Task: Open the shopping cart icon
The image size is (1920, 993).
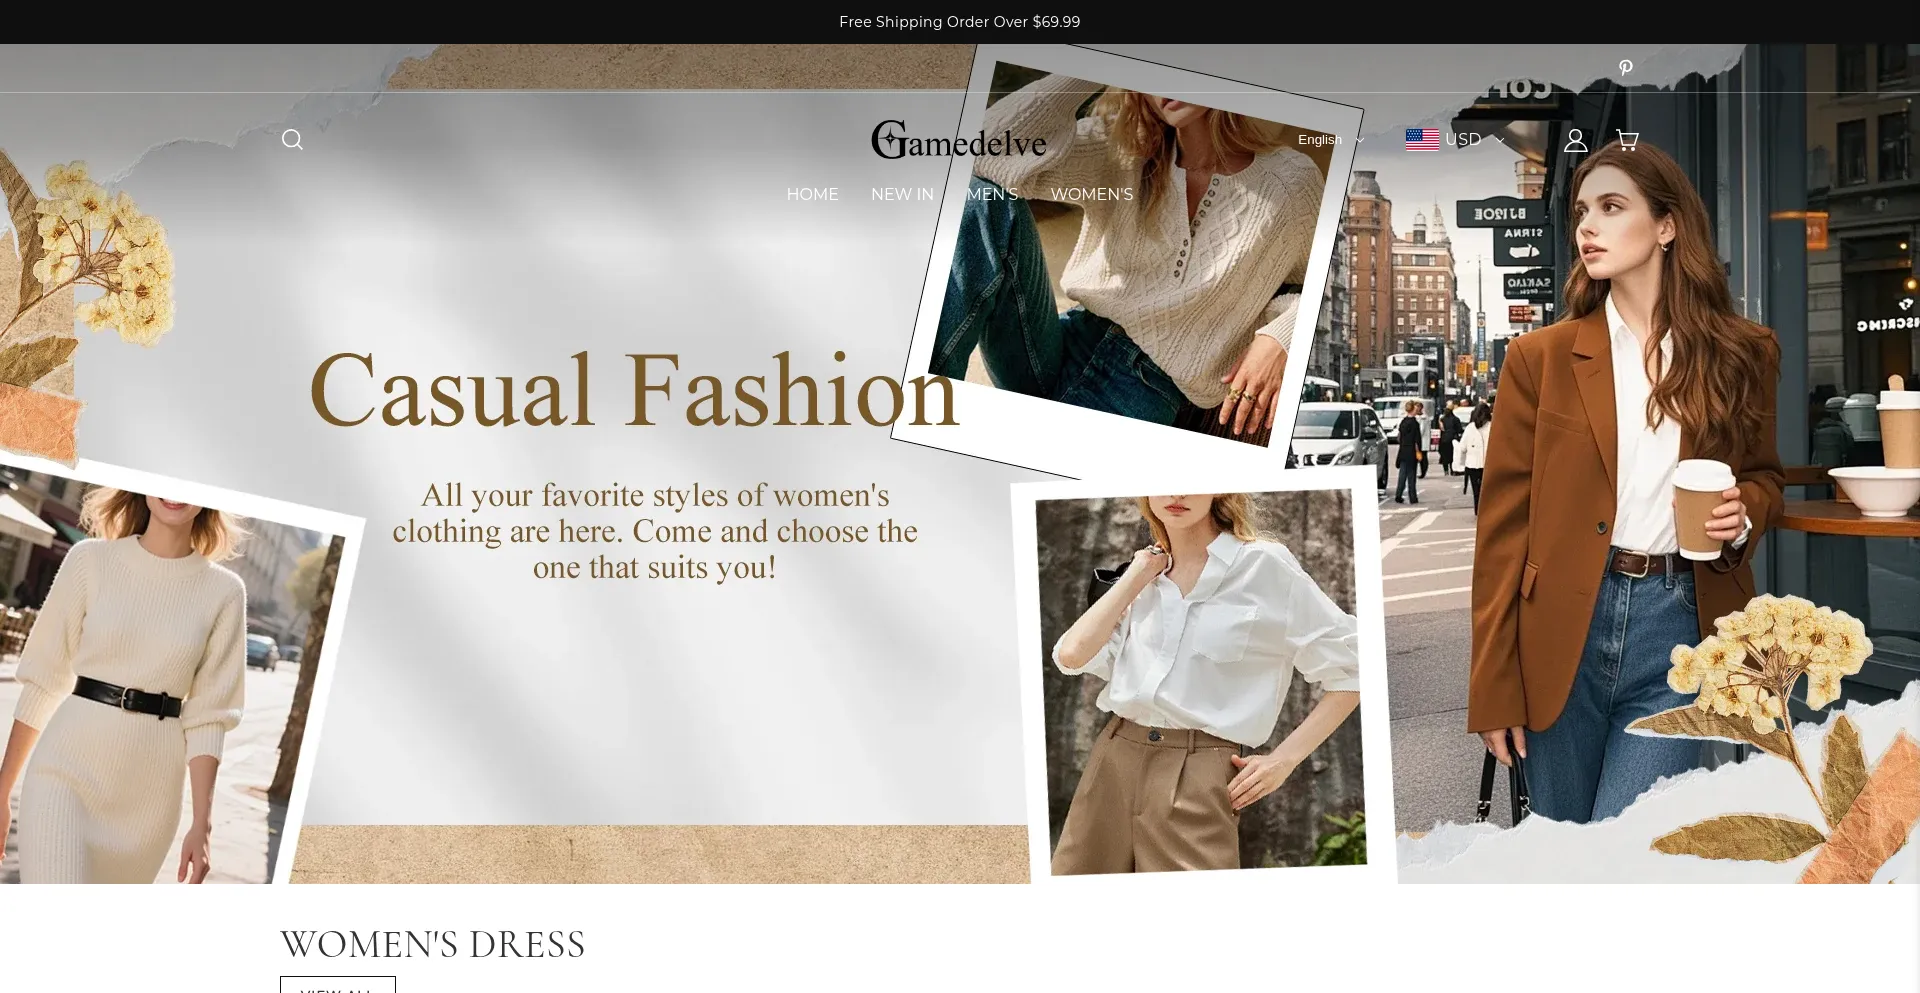Action: pyautogui.click(x=1627, y=140)
